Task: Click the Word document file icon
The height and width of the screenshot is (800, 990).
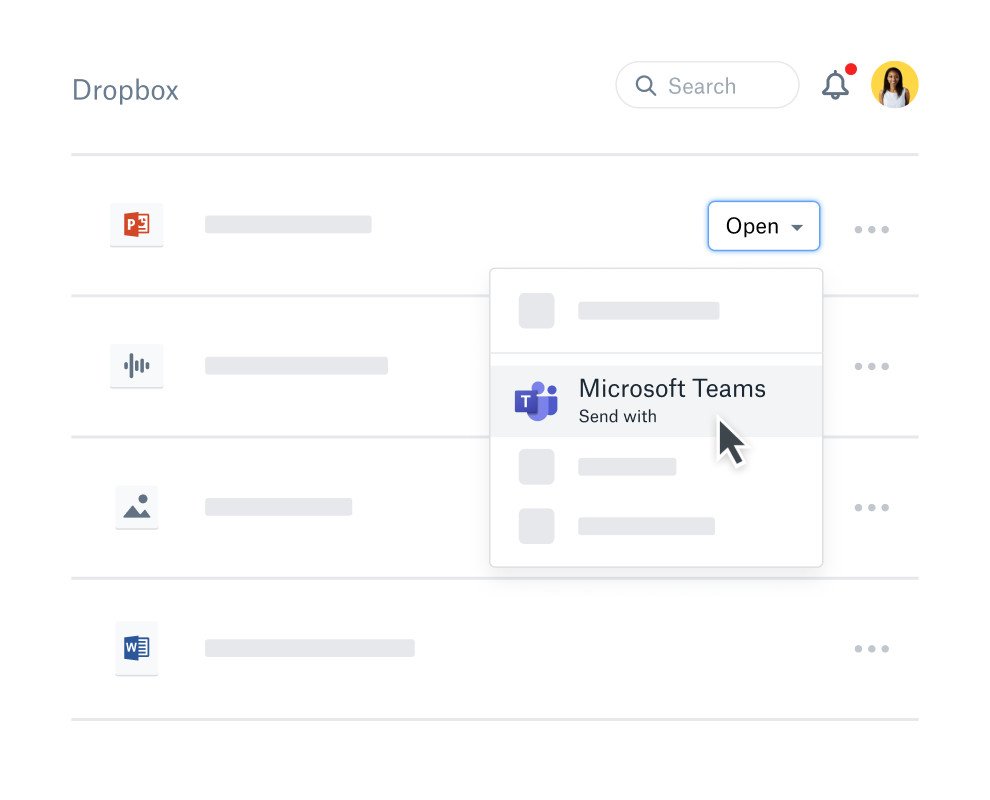Action: click(136, 648)
